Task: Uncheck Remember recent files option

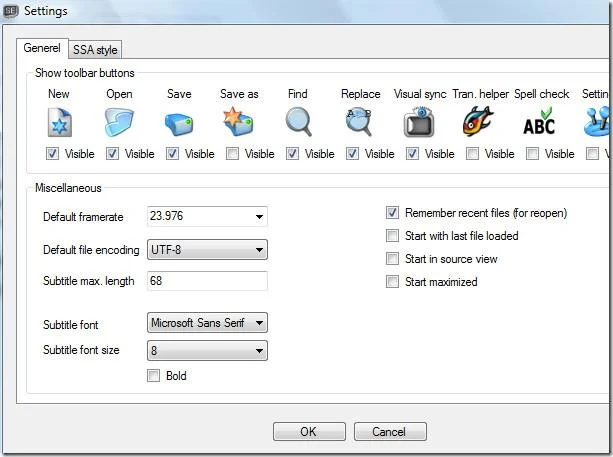Action: pos(393,213)
